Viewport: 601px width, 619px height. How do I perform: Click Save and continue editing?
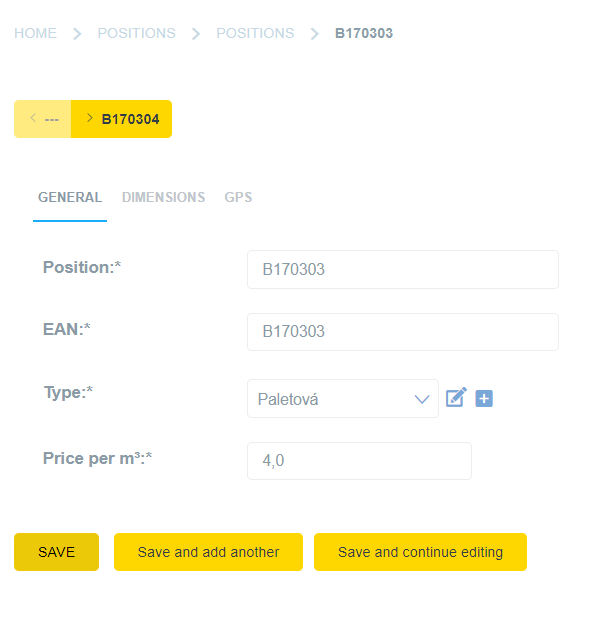click(420, 552)
